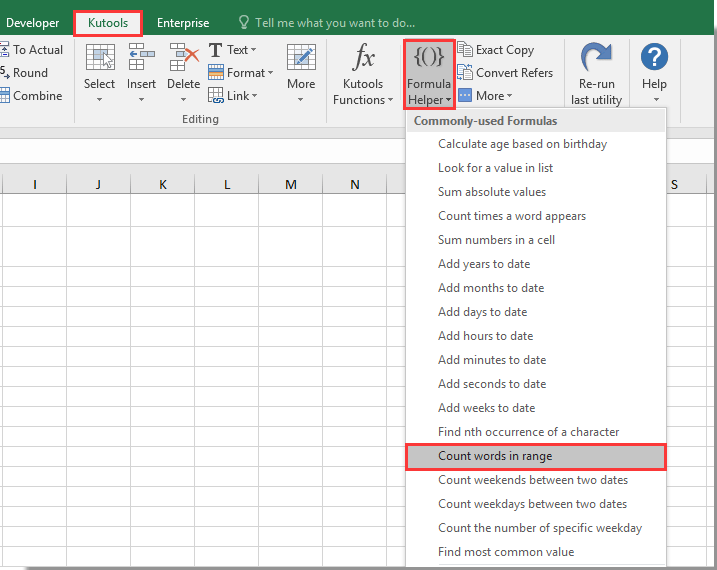
Task: Choose Add minutes to date
Action: 536,360
